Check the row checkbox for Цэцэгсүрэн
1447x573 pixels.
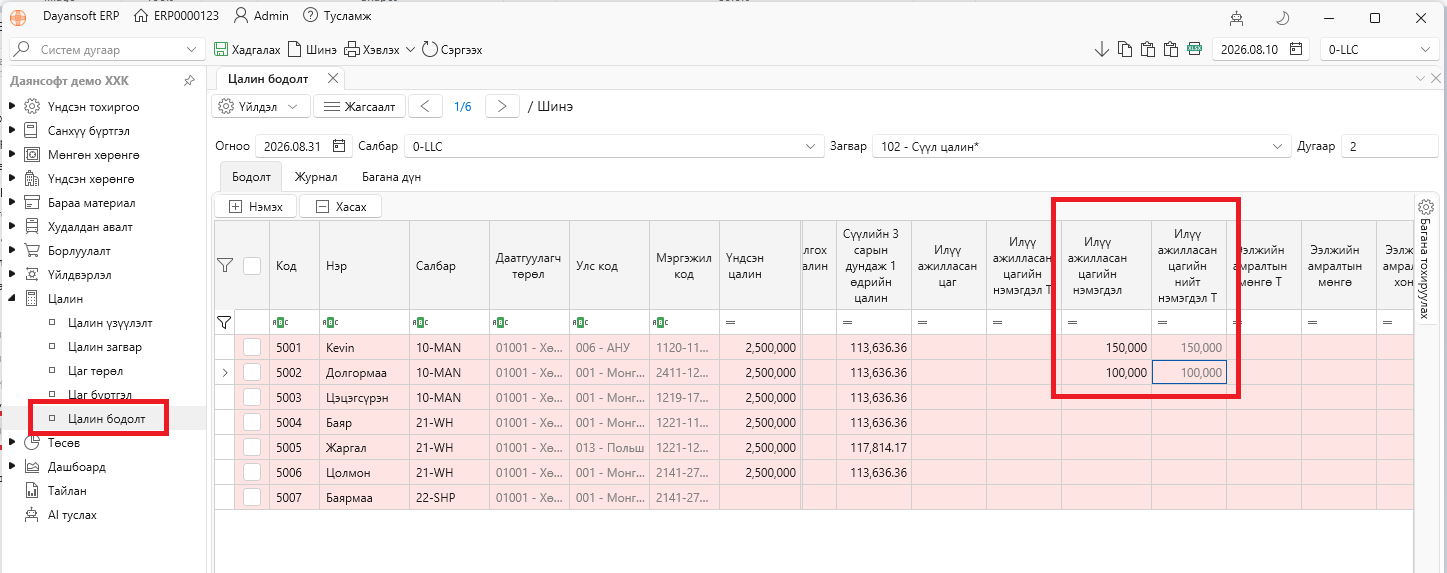click(x=252, y=397)
